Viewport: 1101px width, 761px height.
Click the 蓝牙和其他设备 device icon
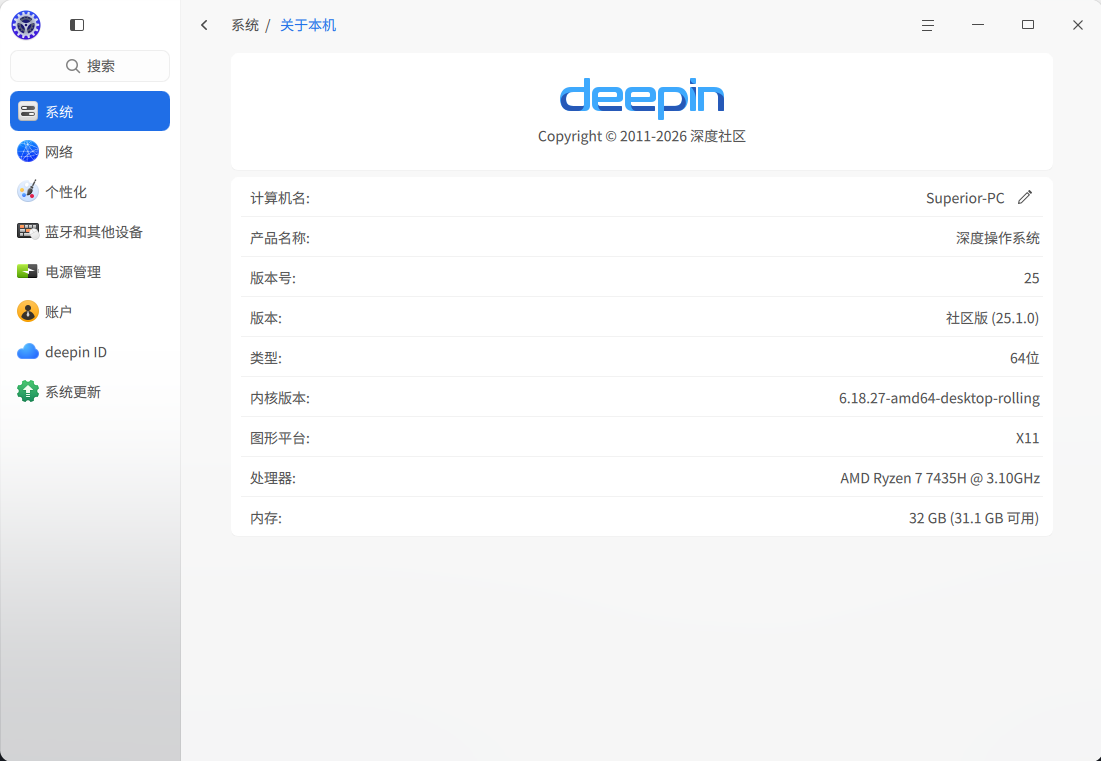28,231
